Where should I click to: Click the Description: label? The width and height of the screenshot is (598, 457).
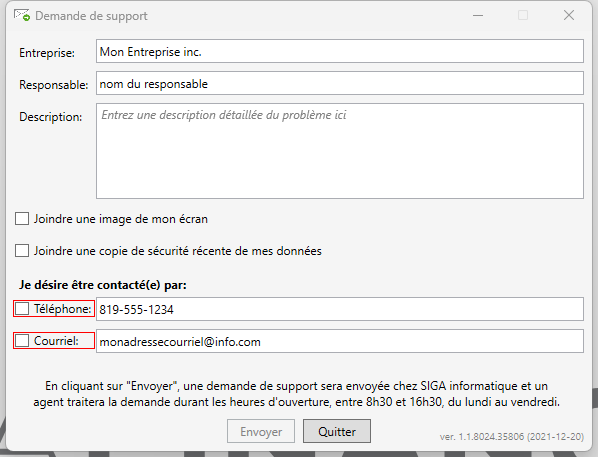50,117
